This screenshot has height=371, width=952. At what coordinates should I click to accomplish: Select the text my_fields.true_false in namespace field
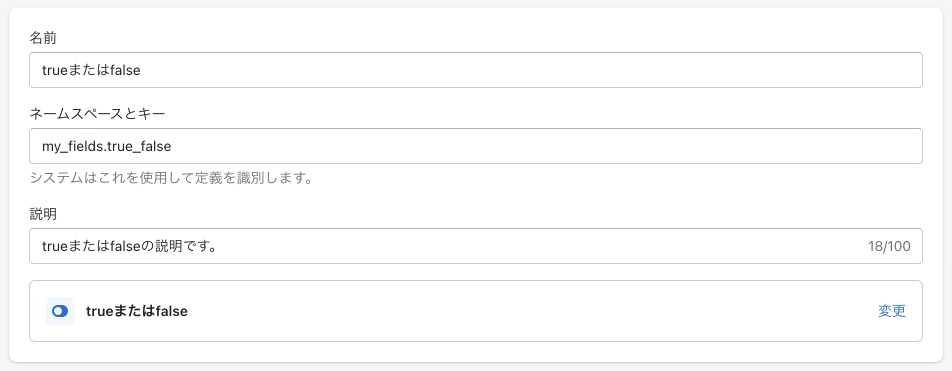click(x=106, y=146)
